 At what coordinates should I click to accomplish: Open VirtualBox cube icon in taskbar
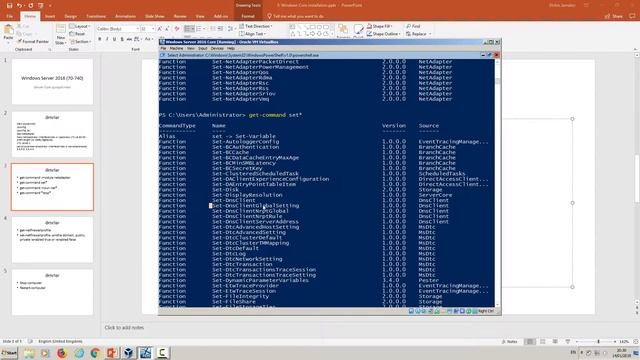pyautogui.click(x=129, y=353)
